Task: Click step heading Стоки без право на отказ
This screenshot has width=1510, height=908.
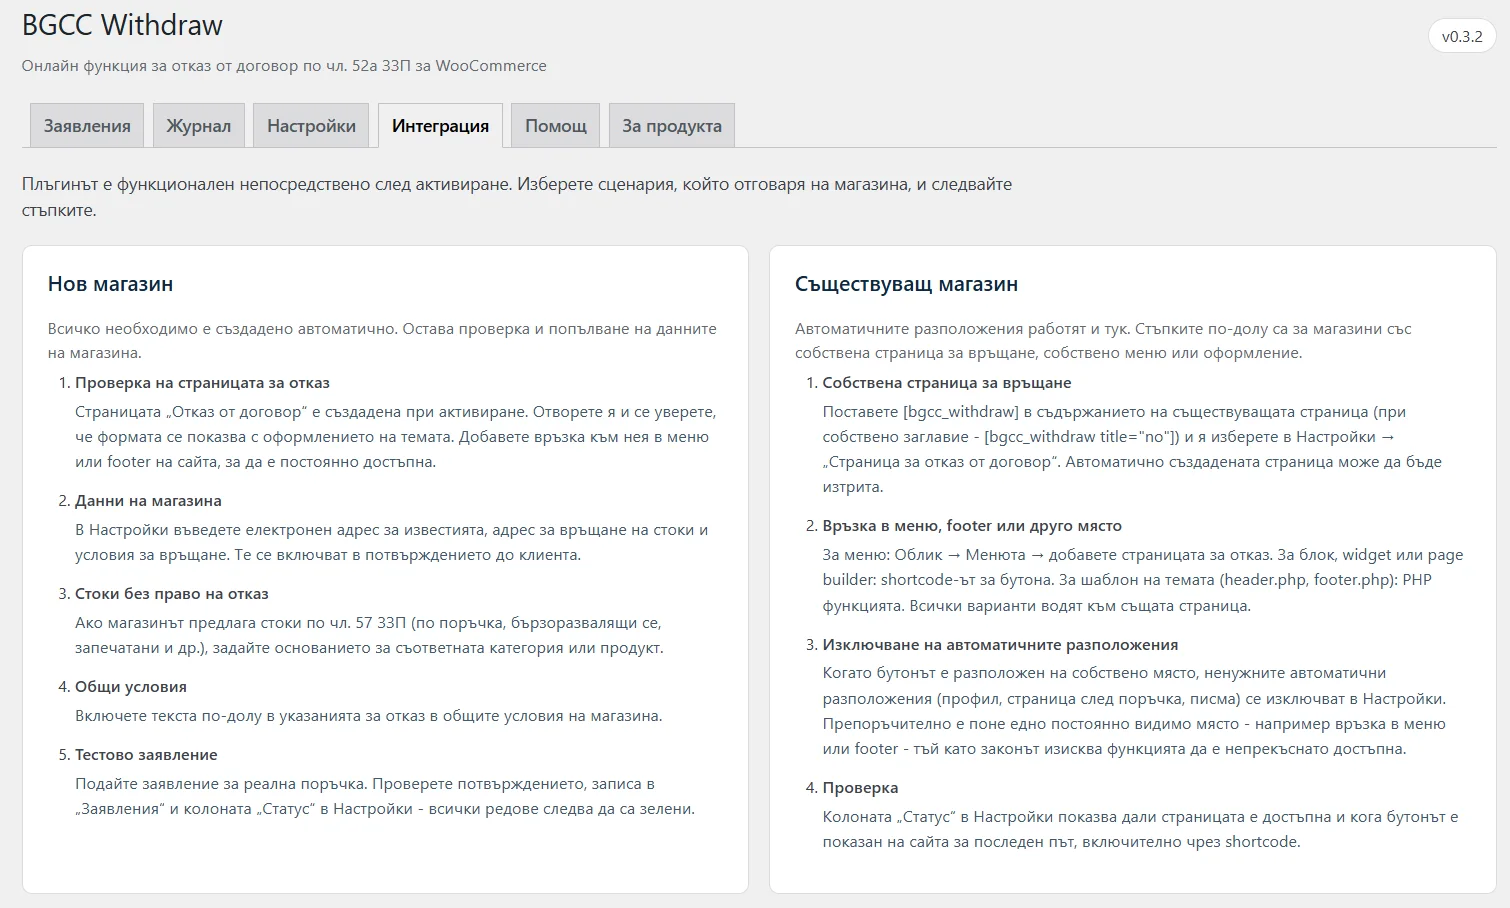Action: 172,593
